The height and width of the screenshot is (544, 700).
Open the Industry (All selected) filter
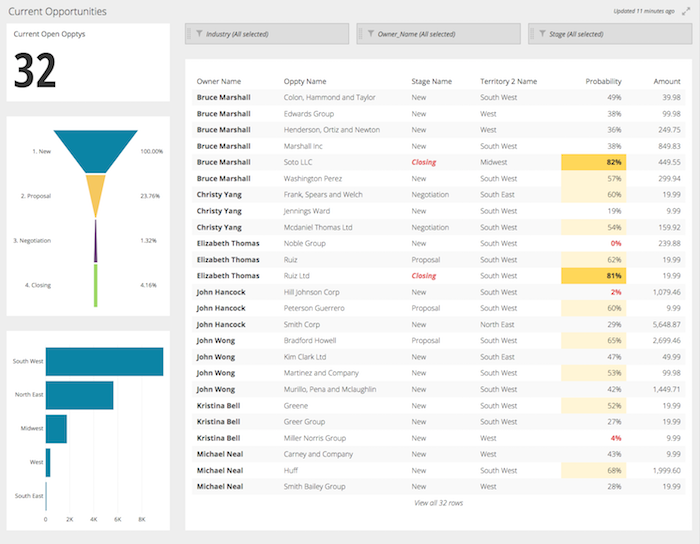(x=267, y=33)
